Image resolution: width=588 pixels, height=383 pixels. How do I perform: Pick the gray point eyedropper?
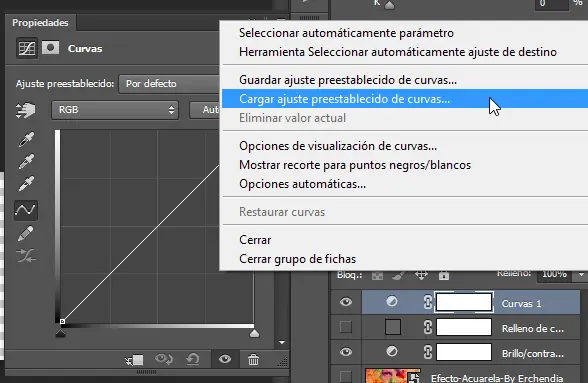click(x=26, y=161)
